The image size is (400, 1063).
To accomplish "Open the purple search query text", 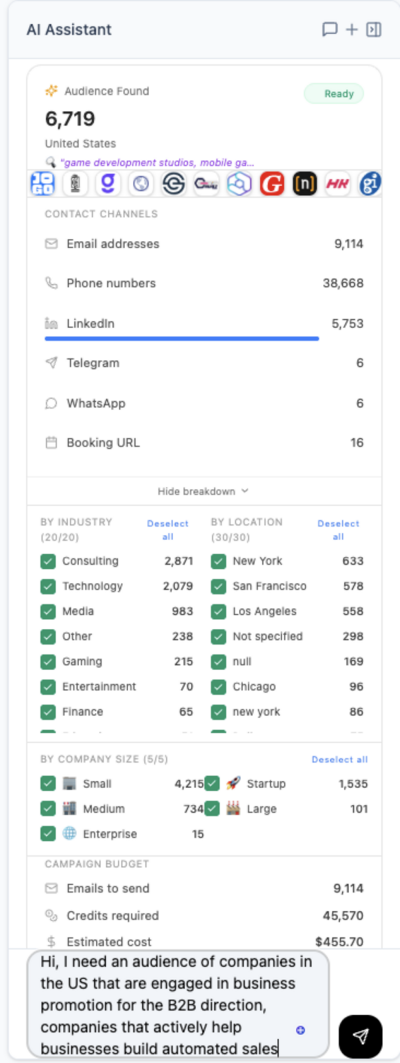I will tap(157, 163).
